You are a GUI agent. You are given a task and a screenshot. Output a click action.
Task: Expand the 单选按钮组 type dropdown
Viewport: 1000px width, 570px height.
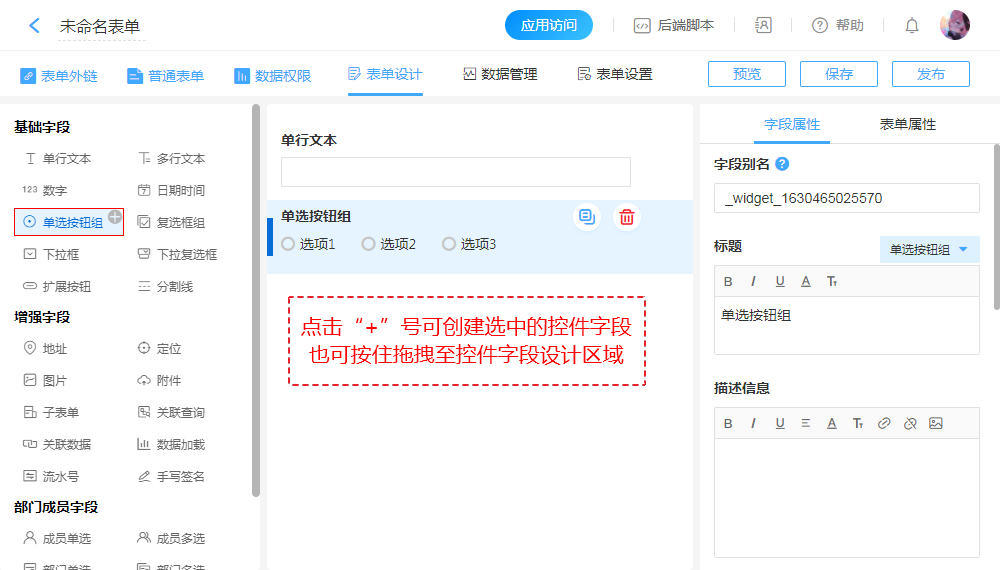[929, 250]
